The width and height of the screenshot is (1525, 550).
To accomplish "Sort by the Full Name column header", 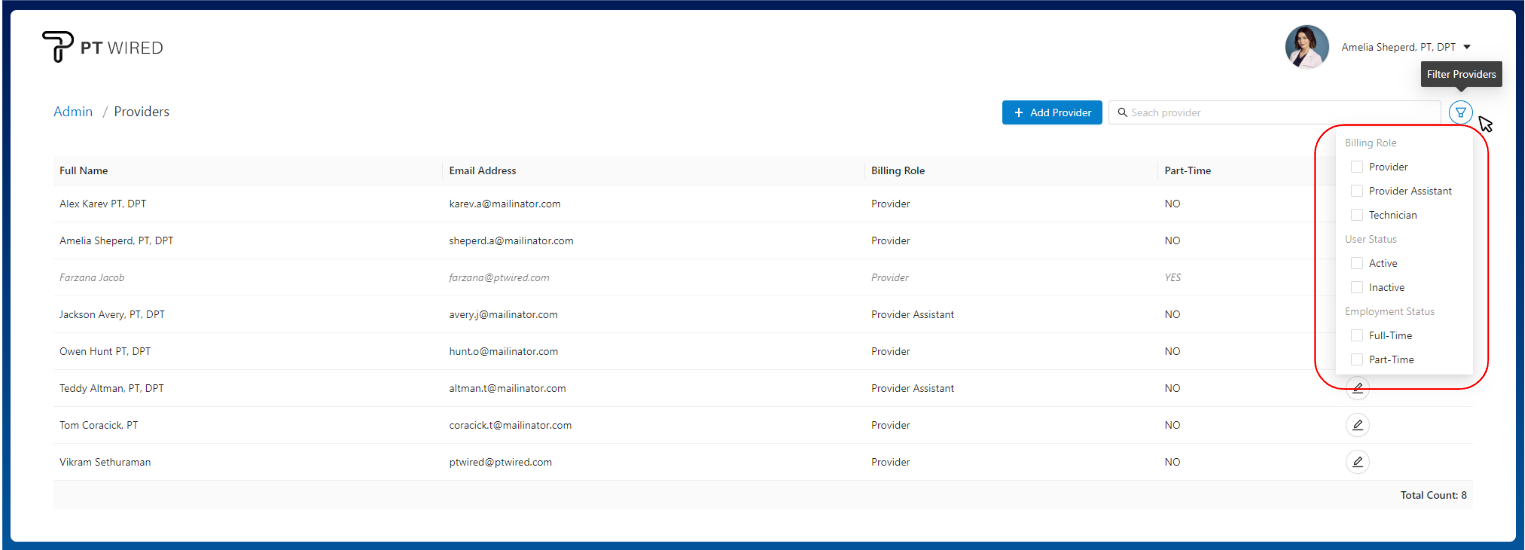I will 84,171.
